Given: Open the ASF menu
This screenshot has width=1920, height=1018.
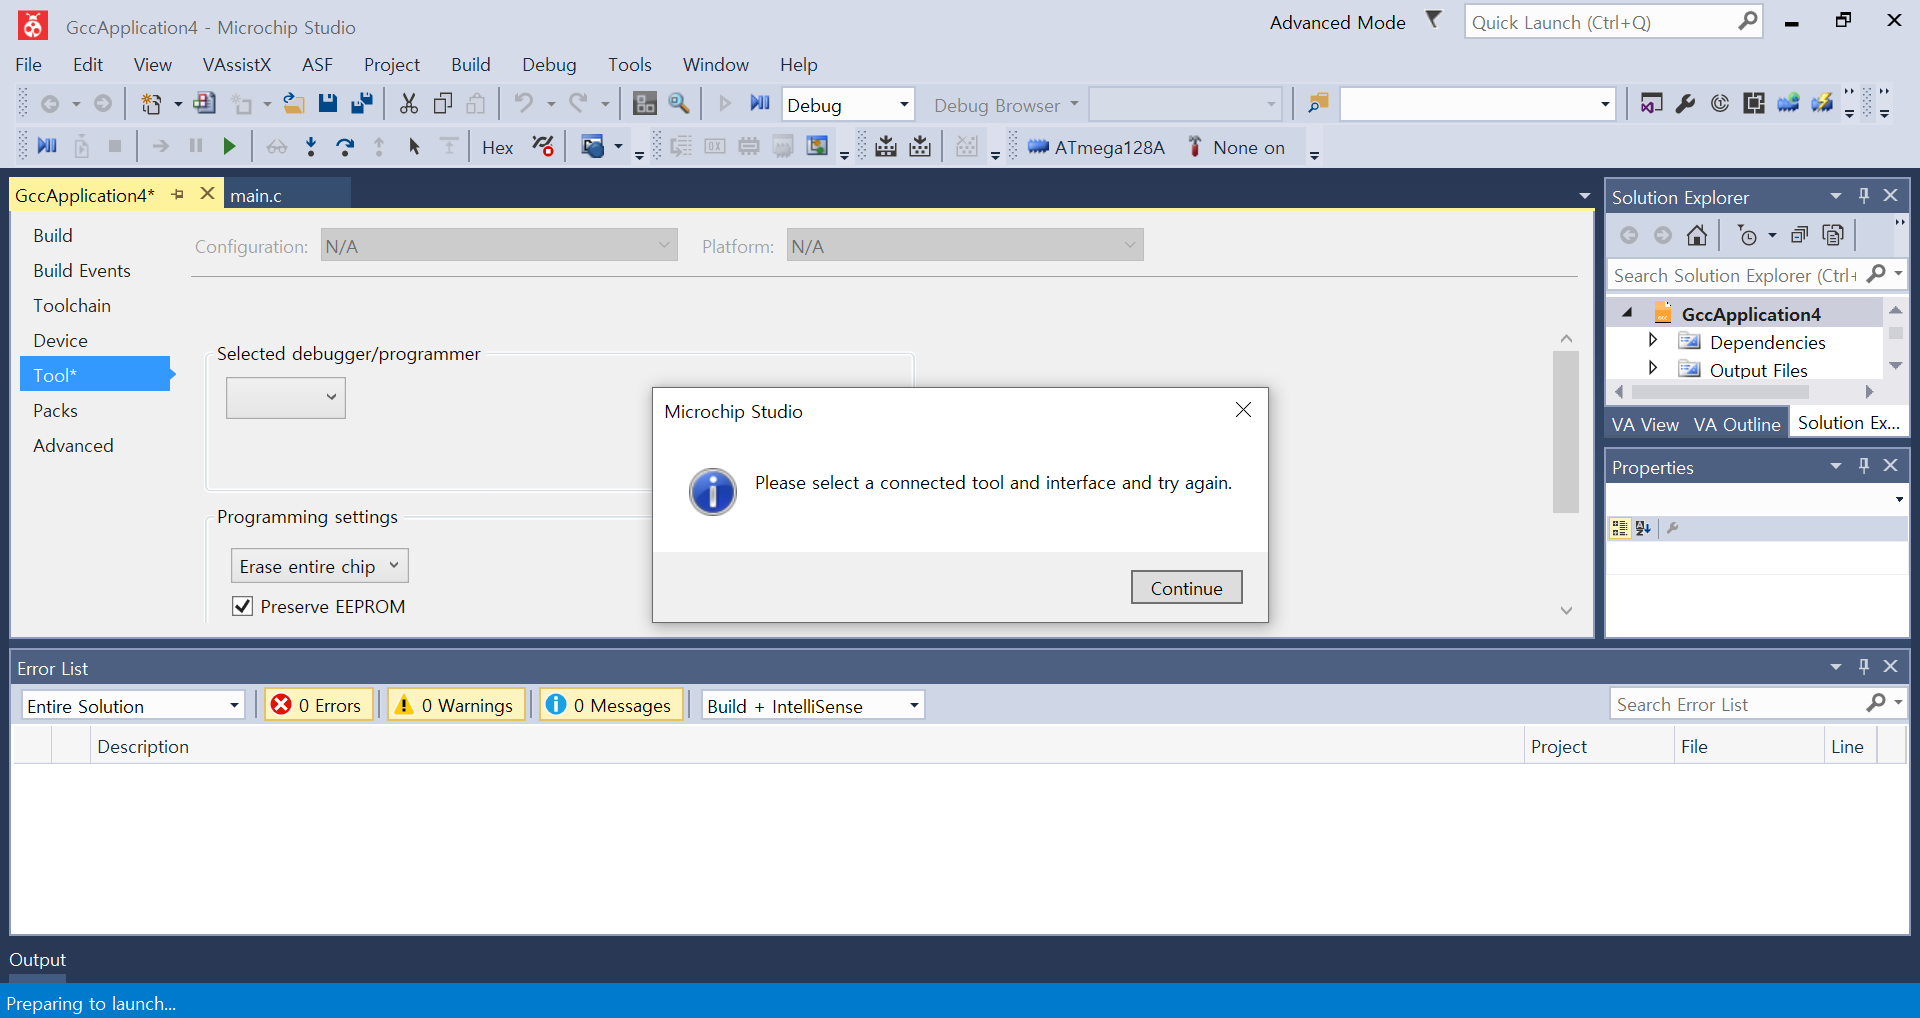Looking at the screenshot, I should click(317, 64).
